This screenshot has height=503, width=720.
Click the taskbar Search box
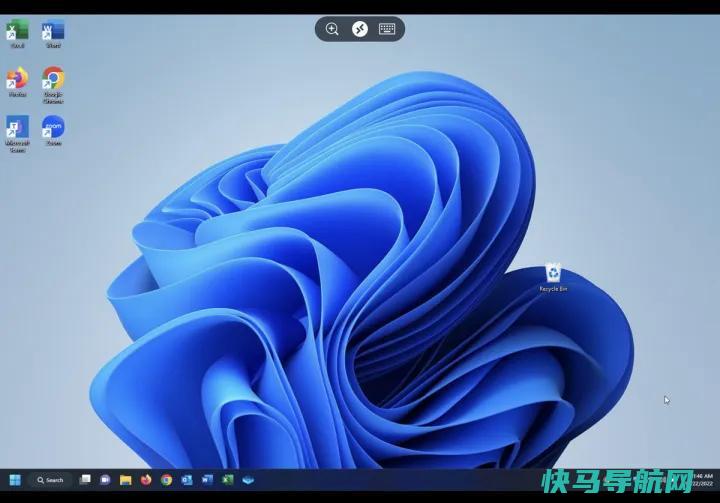pos(50,480)
